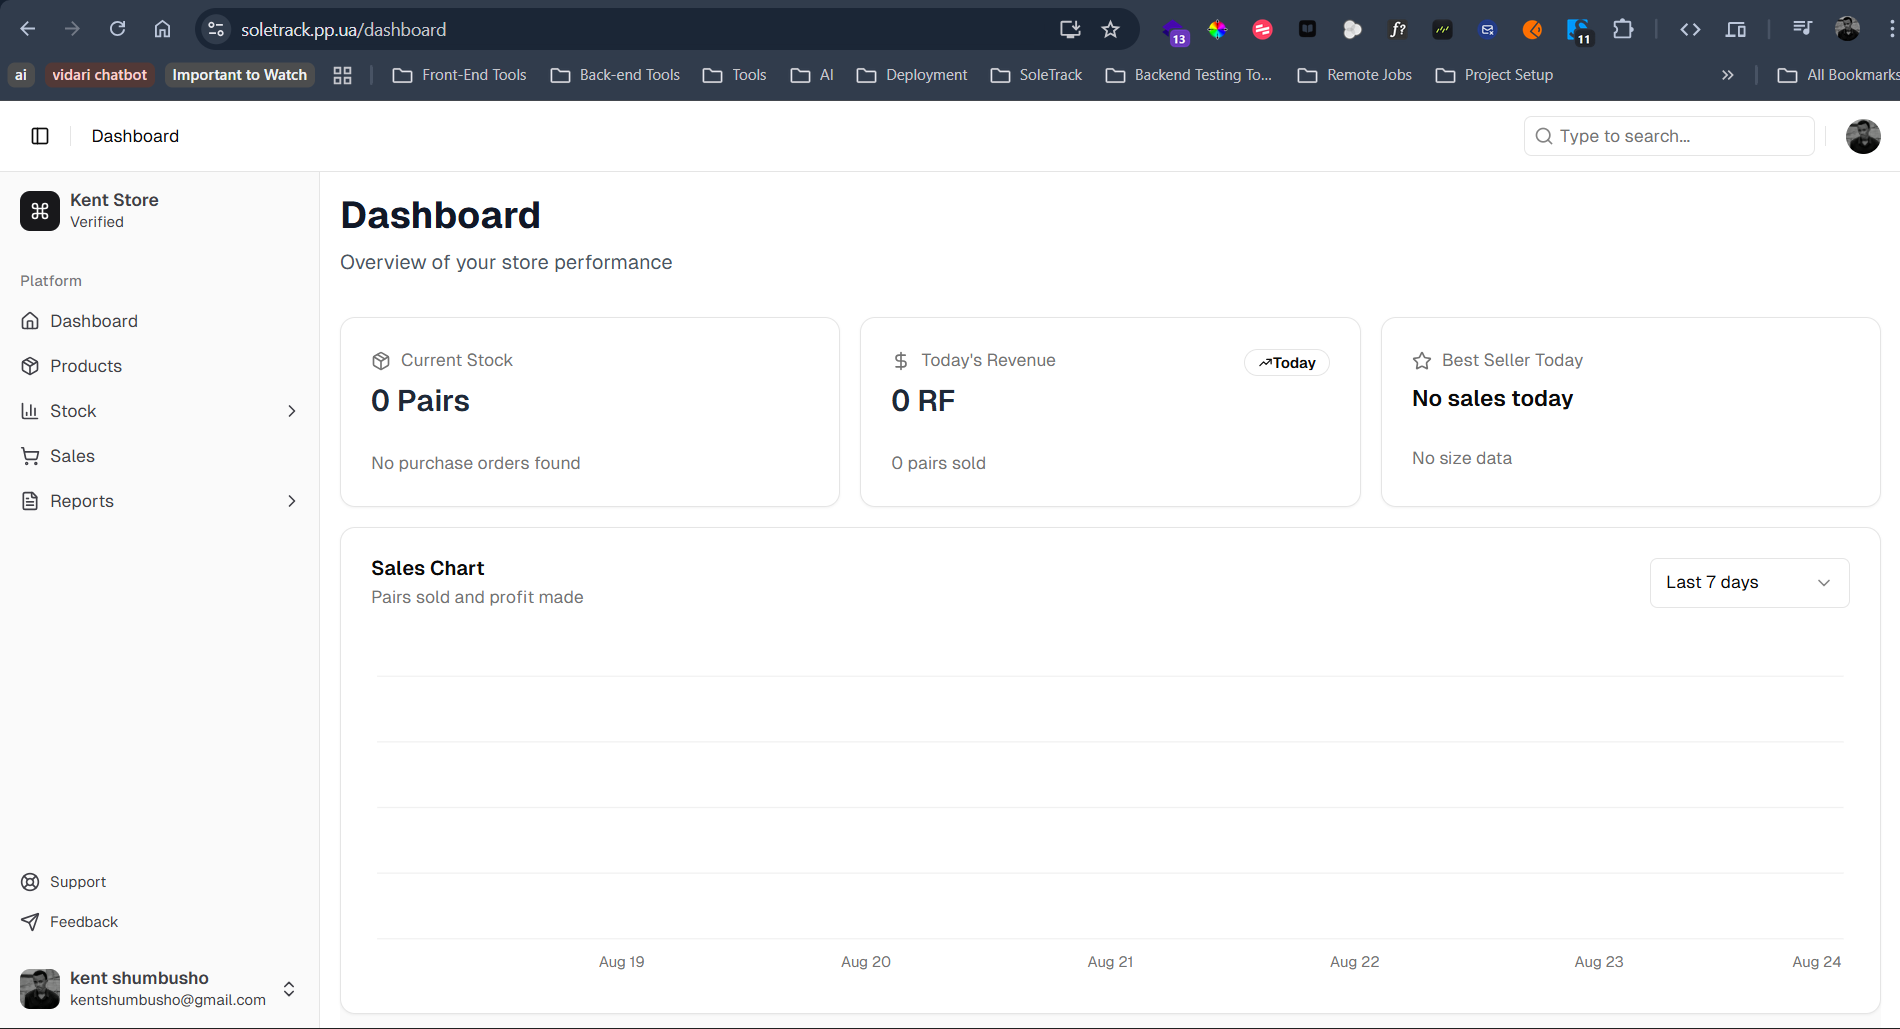1900x1029 pixels.
Task: Open Dashboard from the sidebar
Action: pos(93,321)
